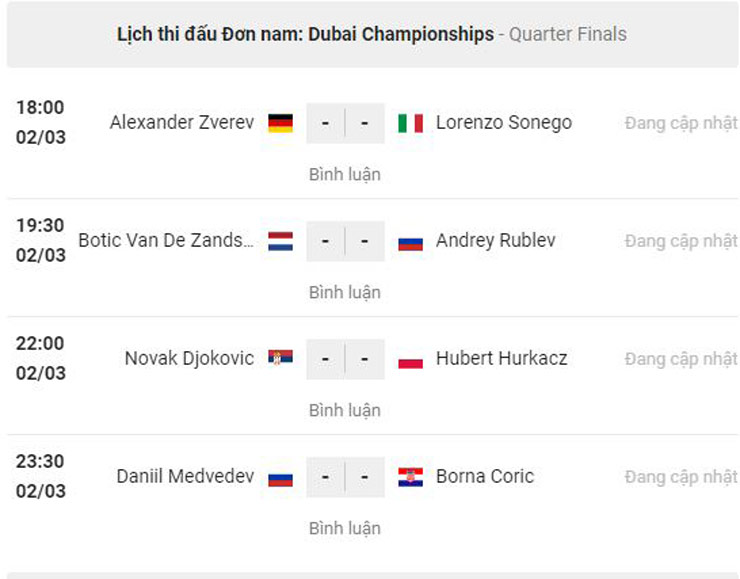Click the Russian flag beside Daniil Medvedev
Viewport: 740px width, 579px height.
click(x=281, y=477)
